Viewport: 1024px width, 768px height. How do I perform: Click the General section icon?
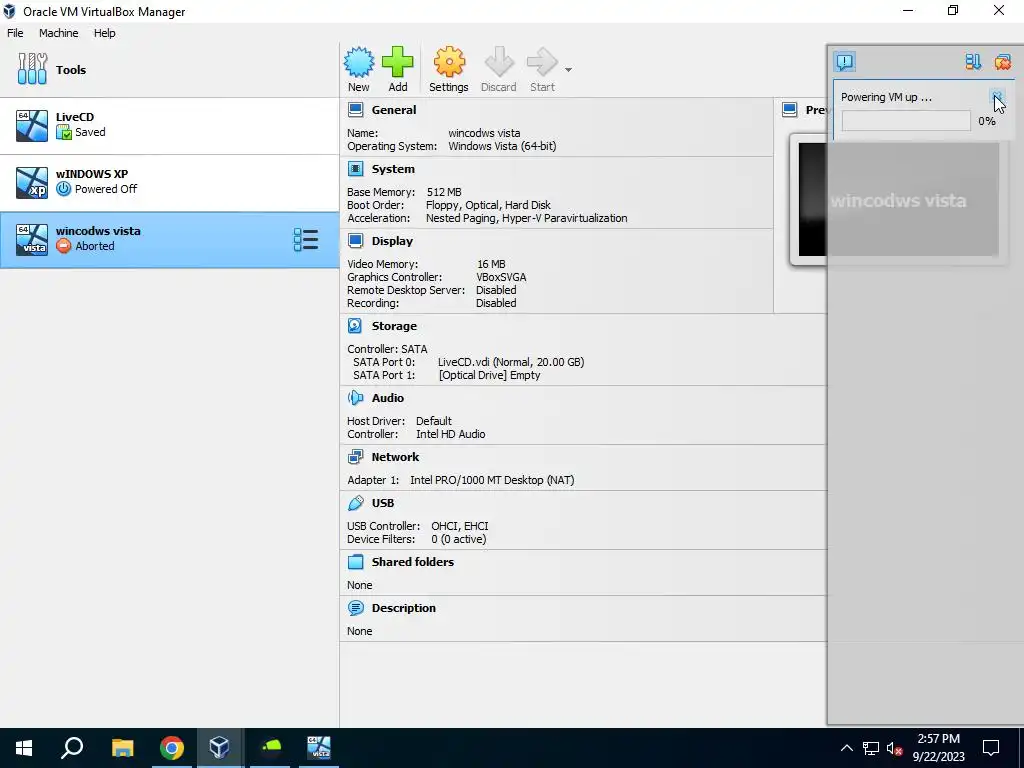(x=355, y=110)
